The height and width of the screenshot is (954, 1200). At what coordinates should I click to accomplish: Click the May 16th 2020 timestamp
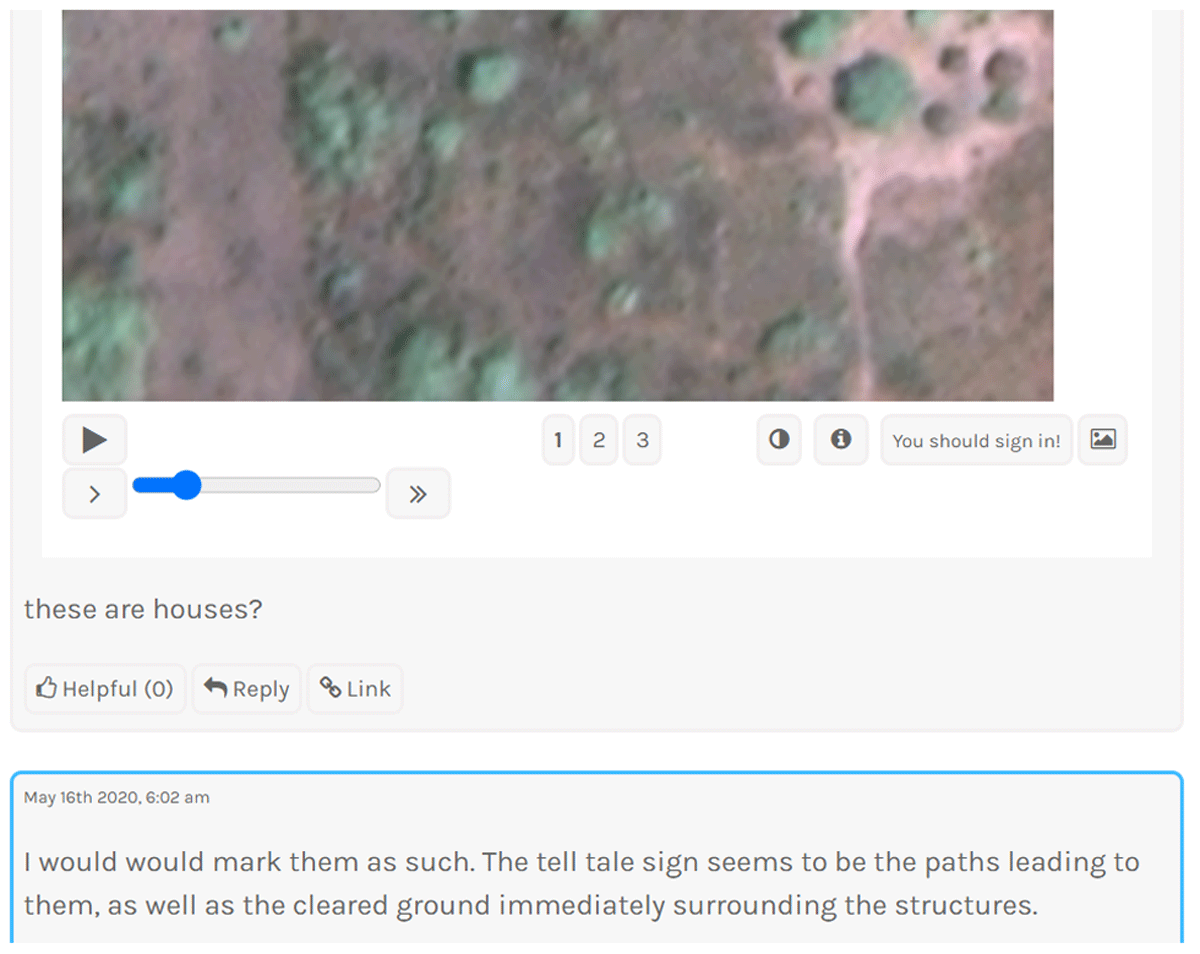point(117,797)
